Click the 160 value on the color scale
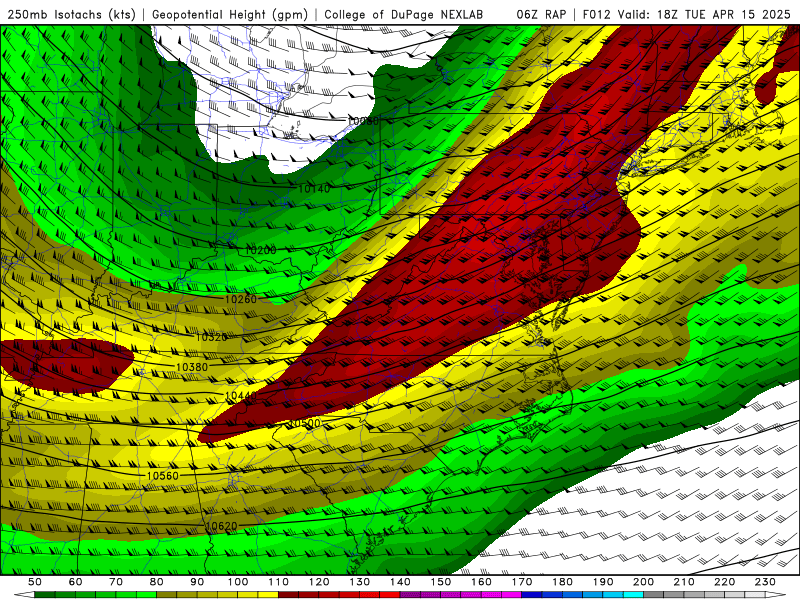Screen dimensions: 800x600 (x=481, y=582)
